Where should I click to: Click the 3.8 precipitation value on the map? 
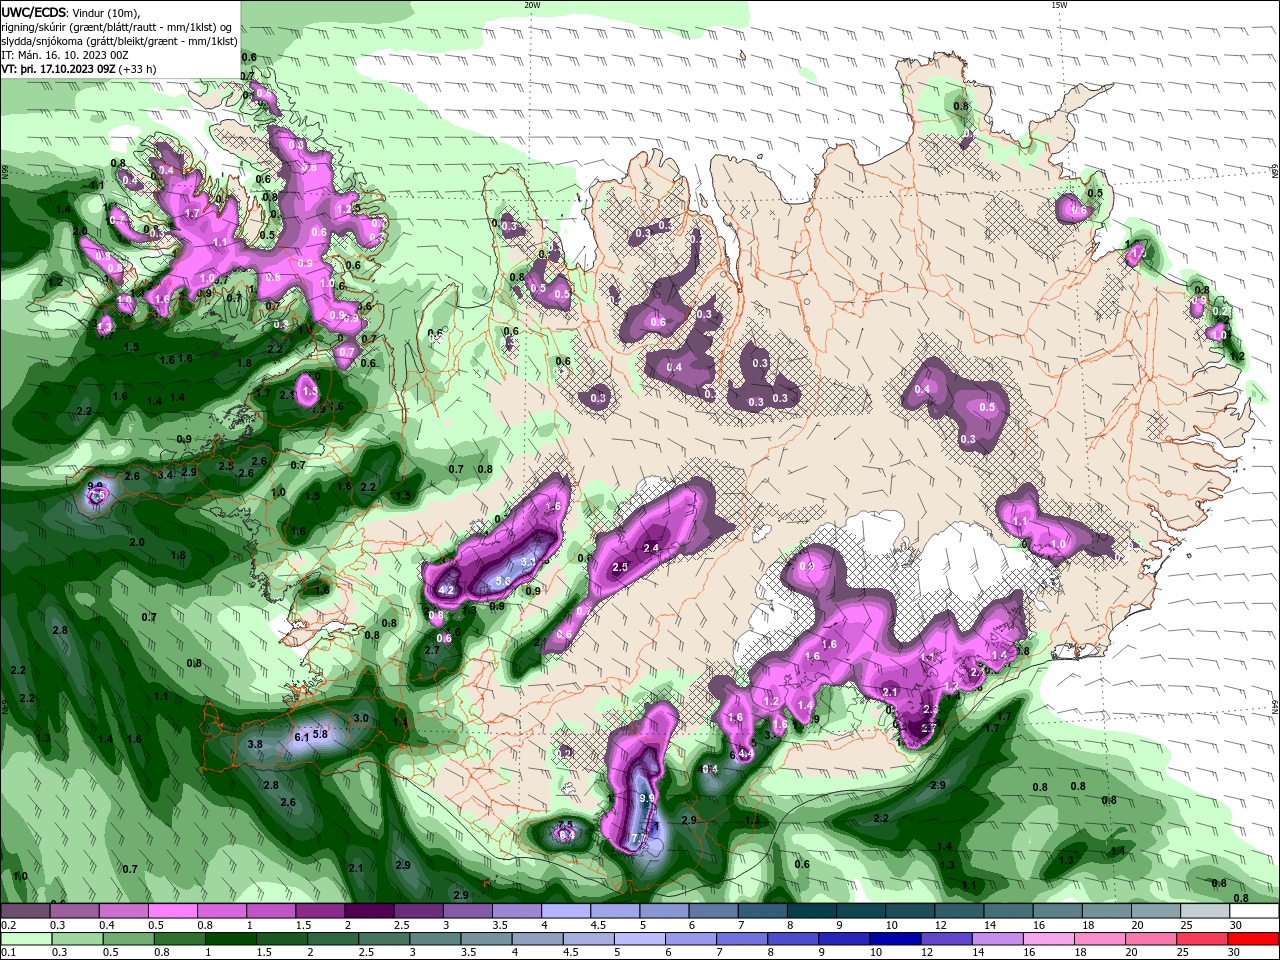[255, 744]
